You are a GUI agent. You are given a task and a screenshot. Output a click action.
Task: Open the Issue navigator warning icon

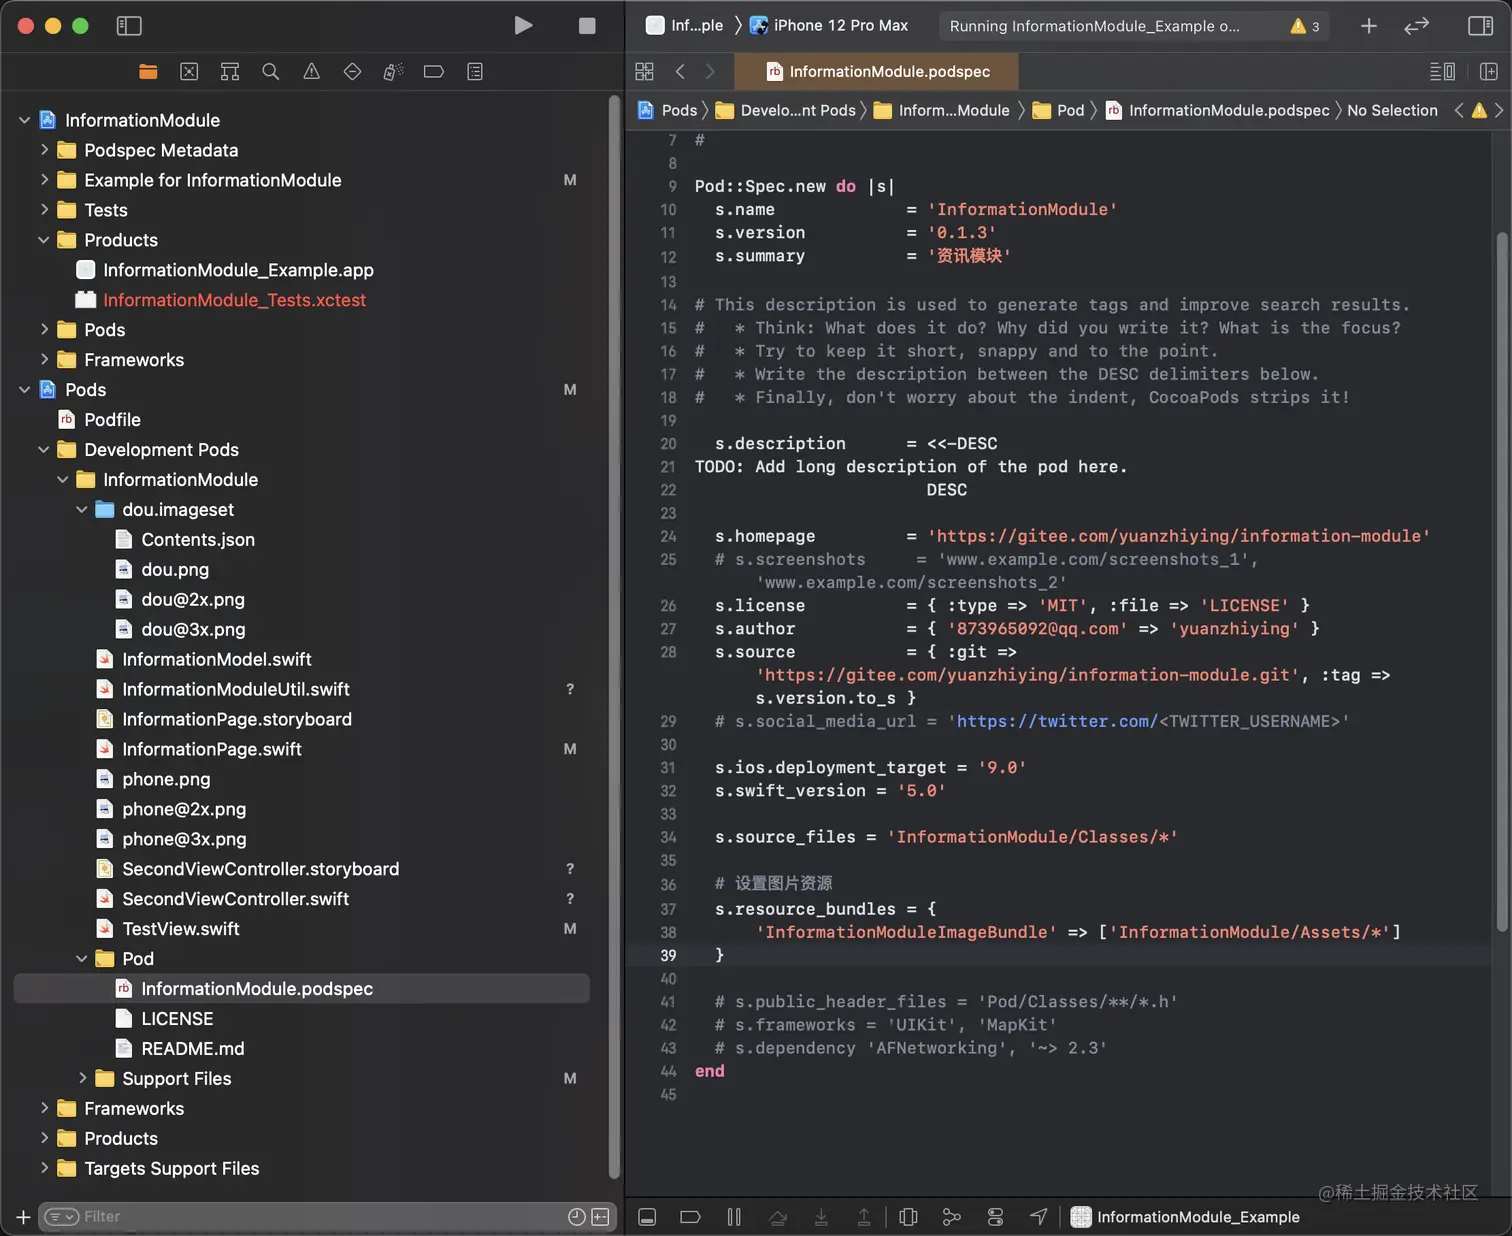pos(312,71)
